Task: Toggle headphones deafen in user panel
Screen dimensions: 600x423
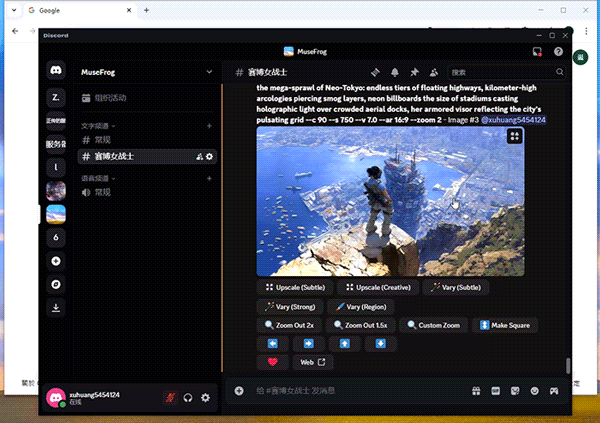Action: click(188, 398)
